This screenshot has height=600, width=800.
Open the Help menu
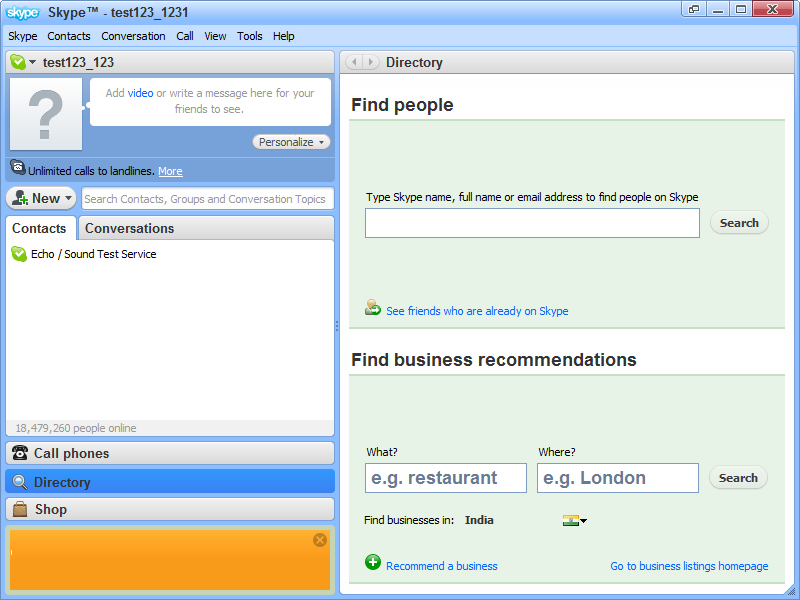point(284,36)
